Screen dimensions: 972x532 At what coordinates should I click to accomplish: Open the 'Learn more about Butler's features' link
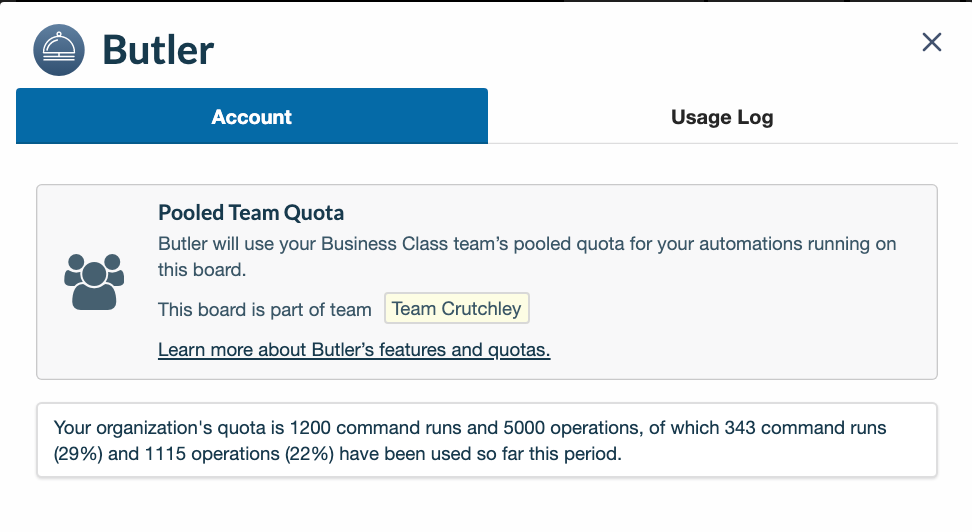pos(354,350)
